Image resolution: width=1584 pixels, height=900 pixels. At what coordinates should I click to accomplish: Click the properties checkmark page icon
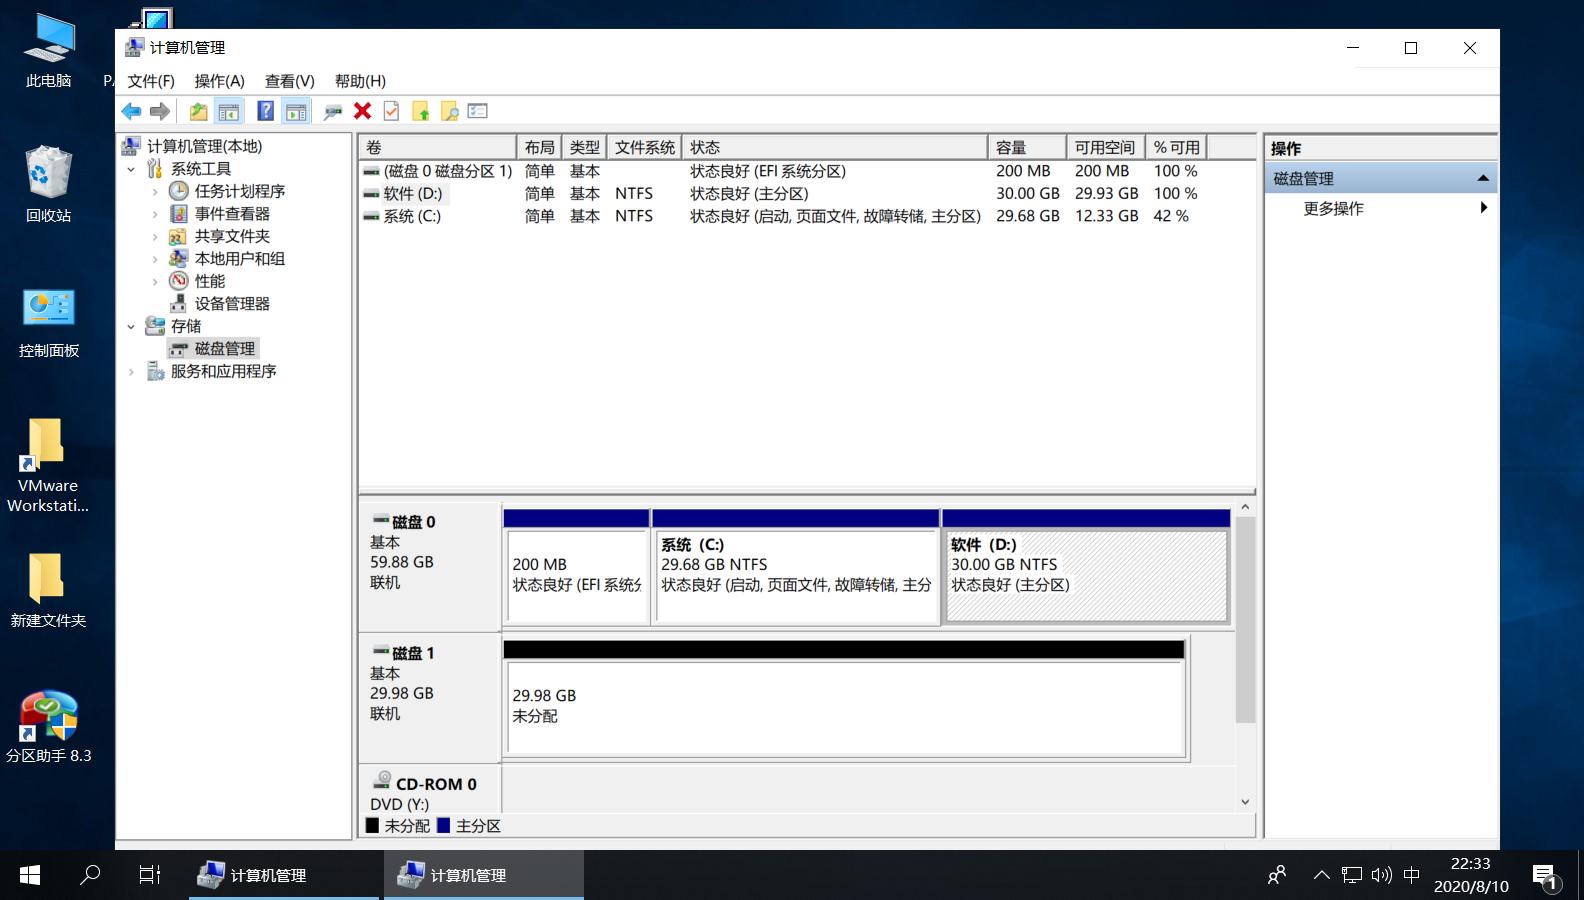[391, 111]
